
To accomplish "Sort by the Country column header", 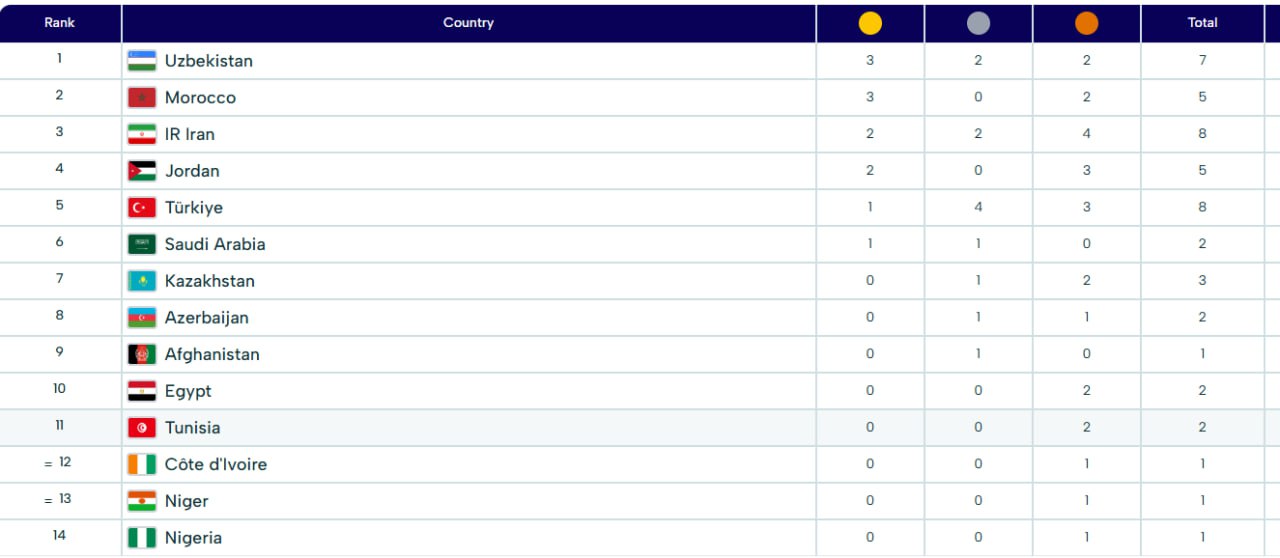I will (468, 23).
